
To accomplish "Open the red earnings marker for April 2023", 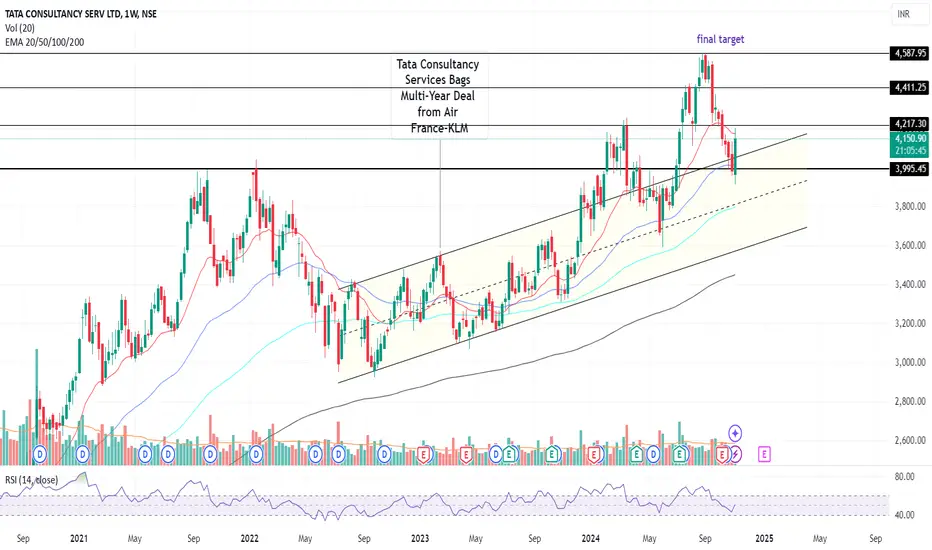I will pyautogui.click(x=466, y=455).
